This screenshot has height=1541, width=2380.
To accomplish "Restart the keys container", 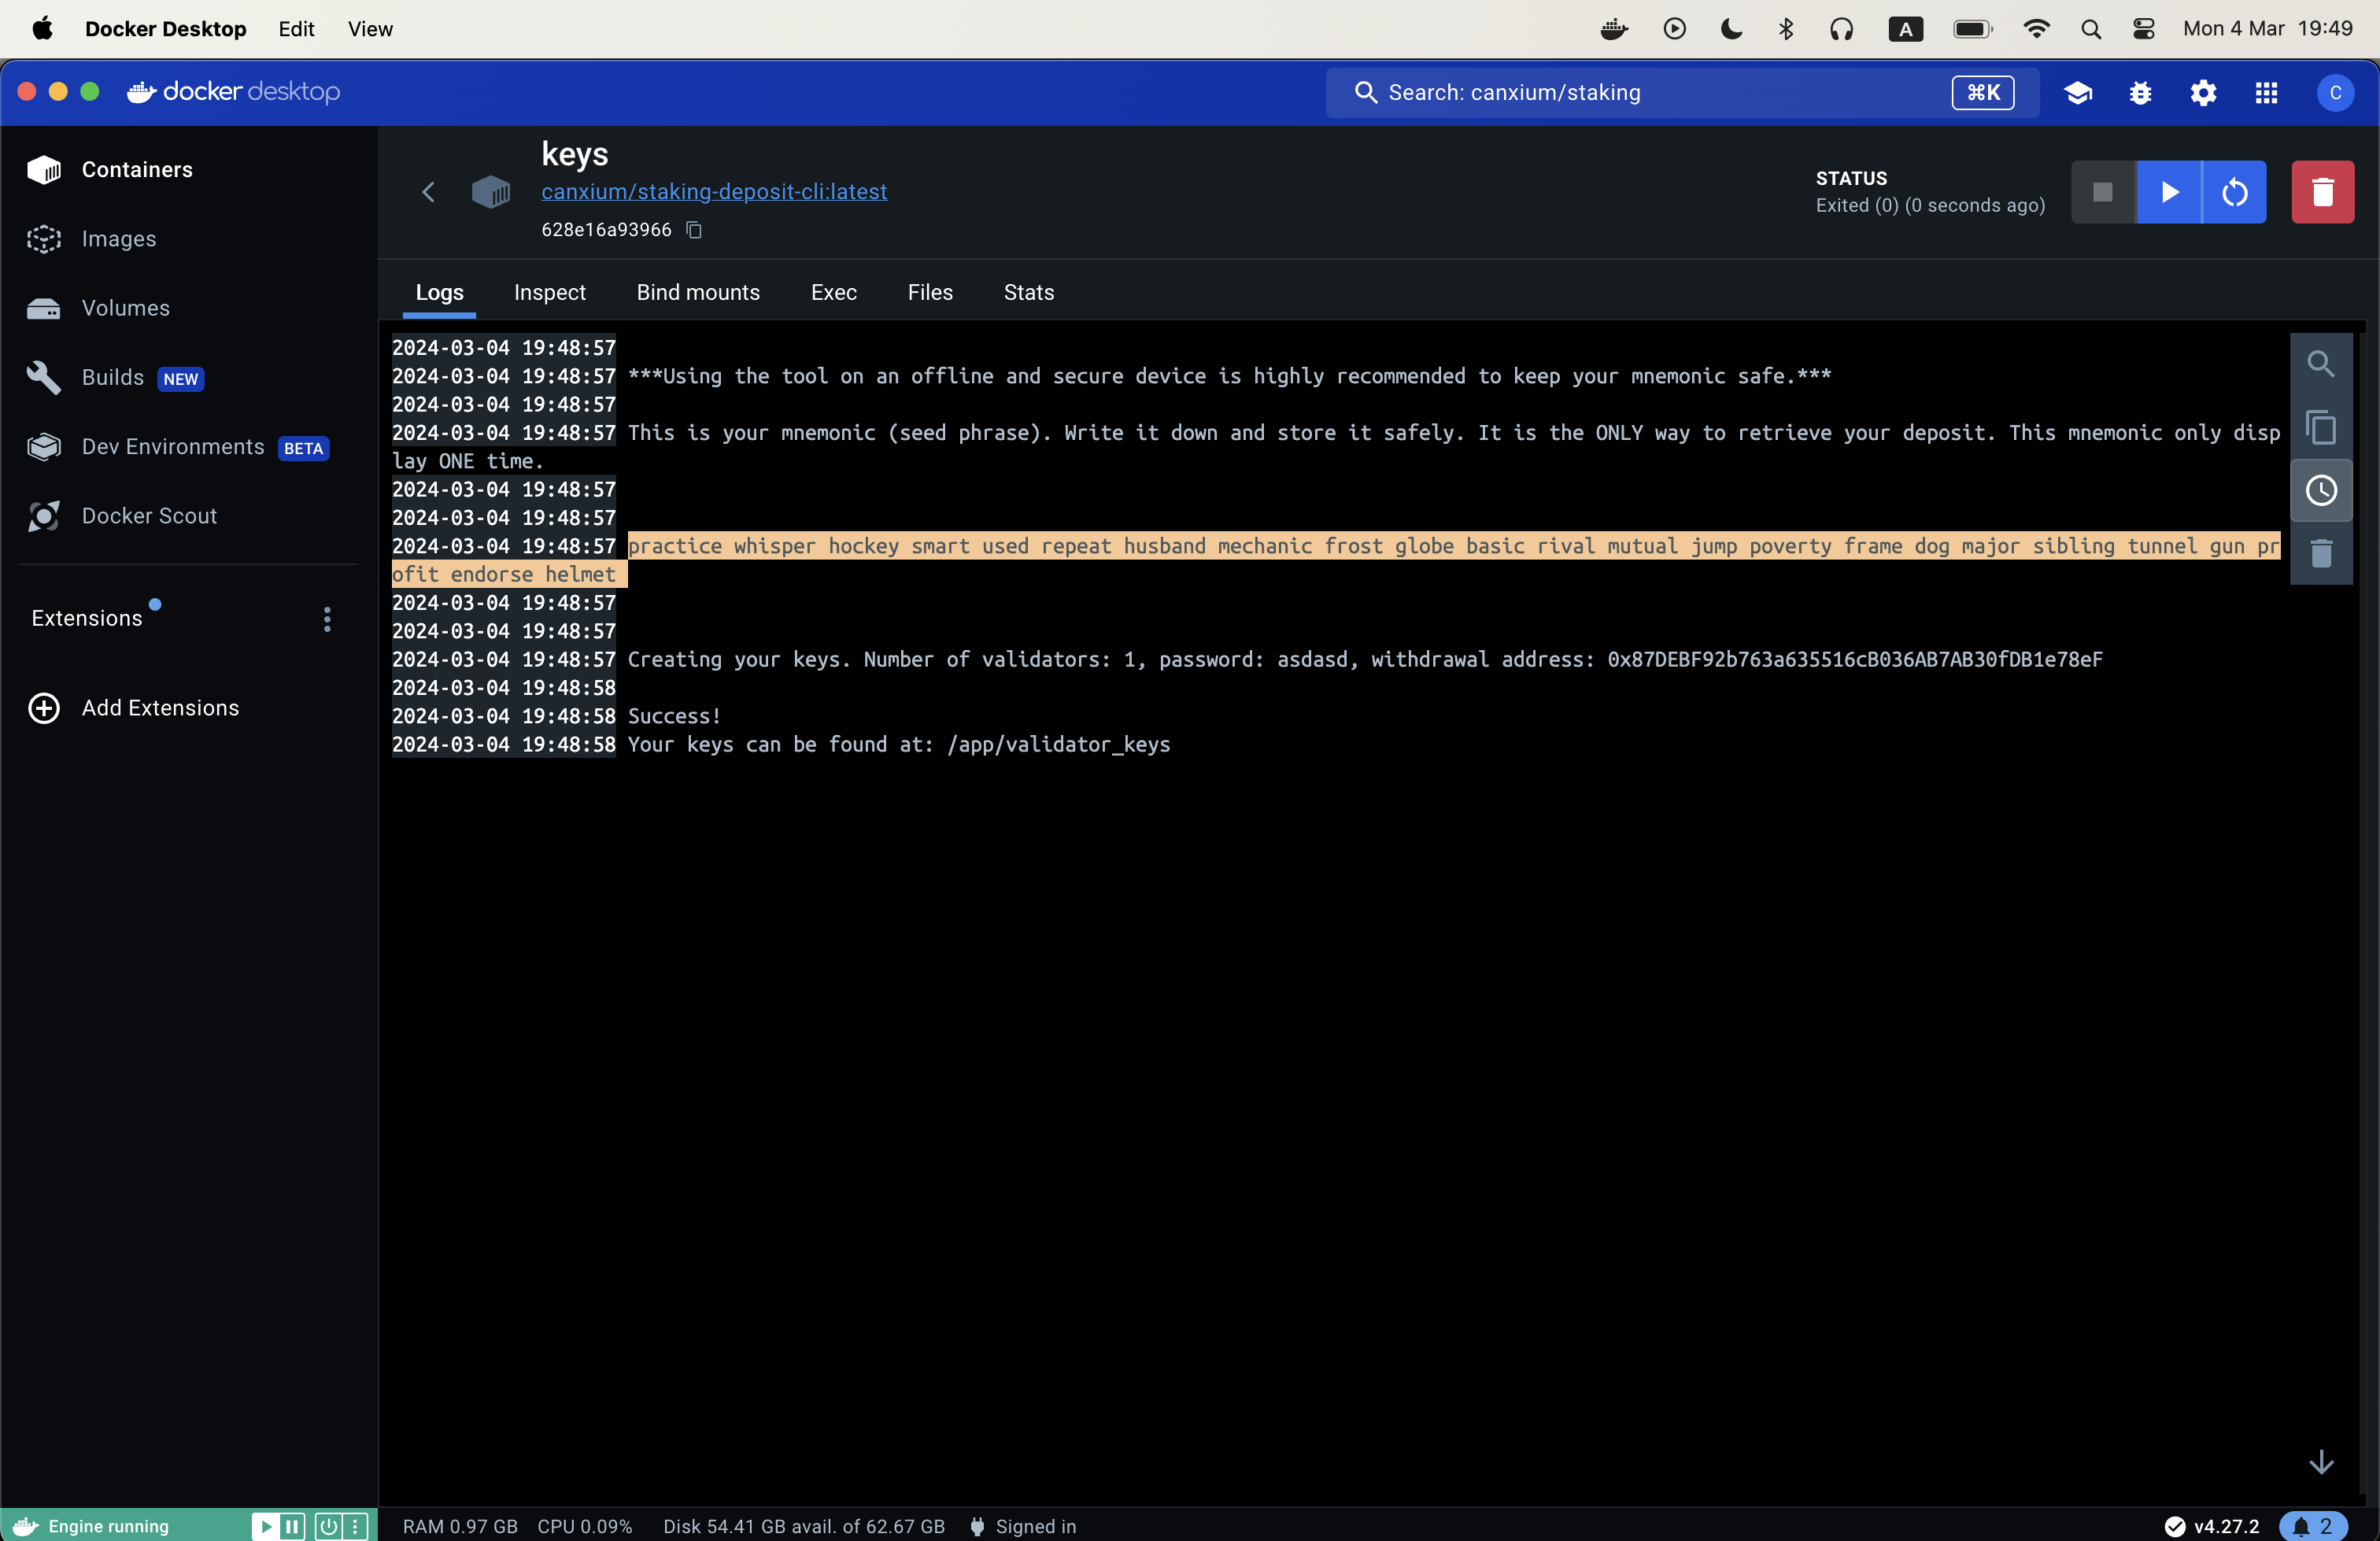I will (x=2235, y=192).
